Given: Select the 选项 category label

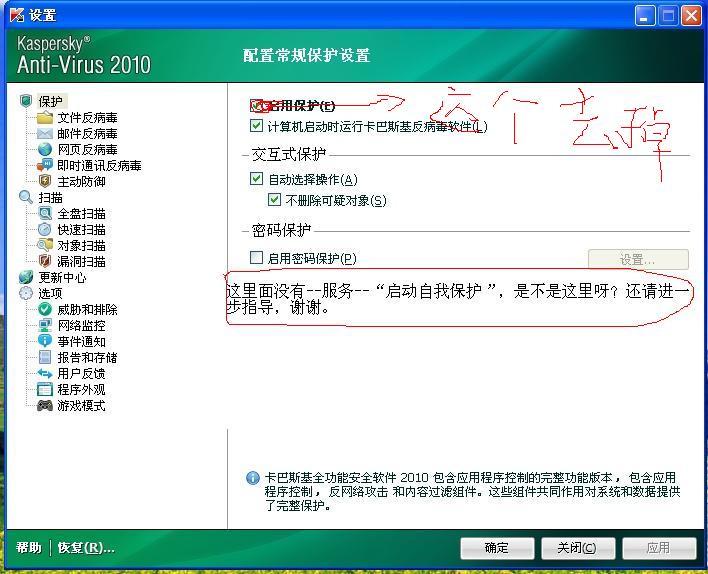Looking at the screenshot, I should (51, 293).
